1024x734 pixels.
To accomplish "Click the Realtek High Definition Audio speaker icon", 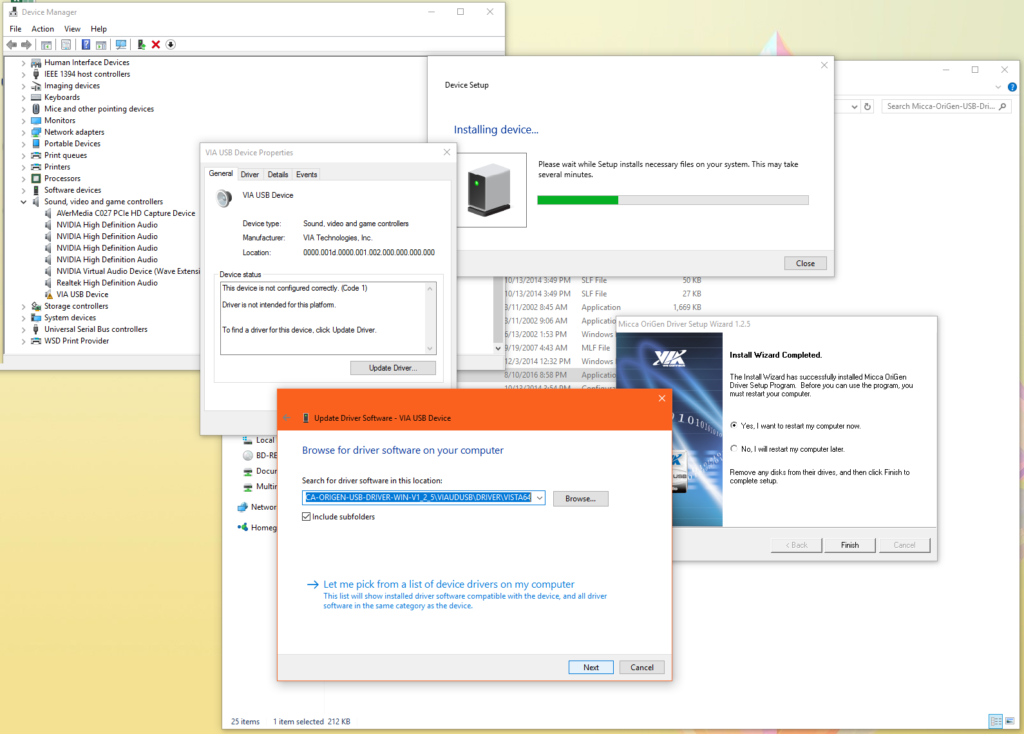I will [x=48, y=283].
